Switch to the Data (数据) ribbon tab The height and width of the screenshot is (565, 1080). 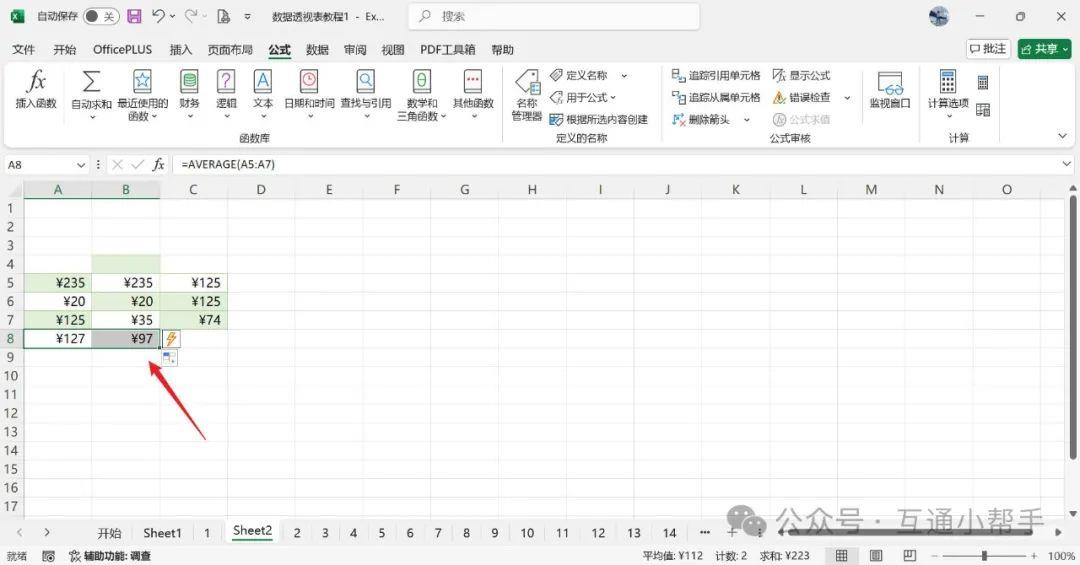pos(317,50)
